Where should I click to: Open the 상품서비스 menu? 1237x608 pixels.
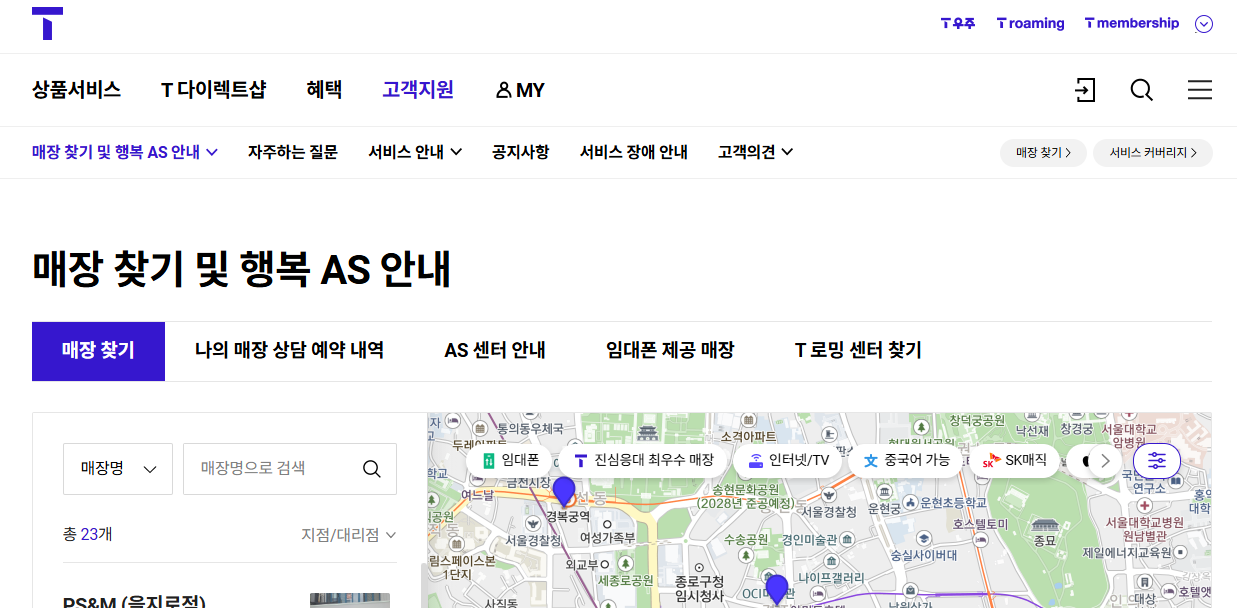tap(76, 90)
